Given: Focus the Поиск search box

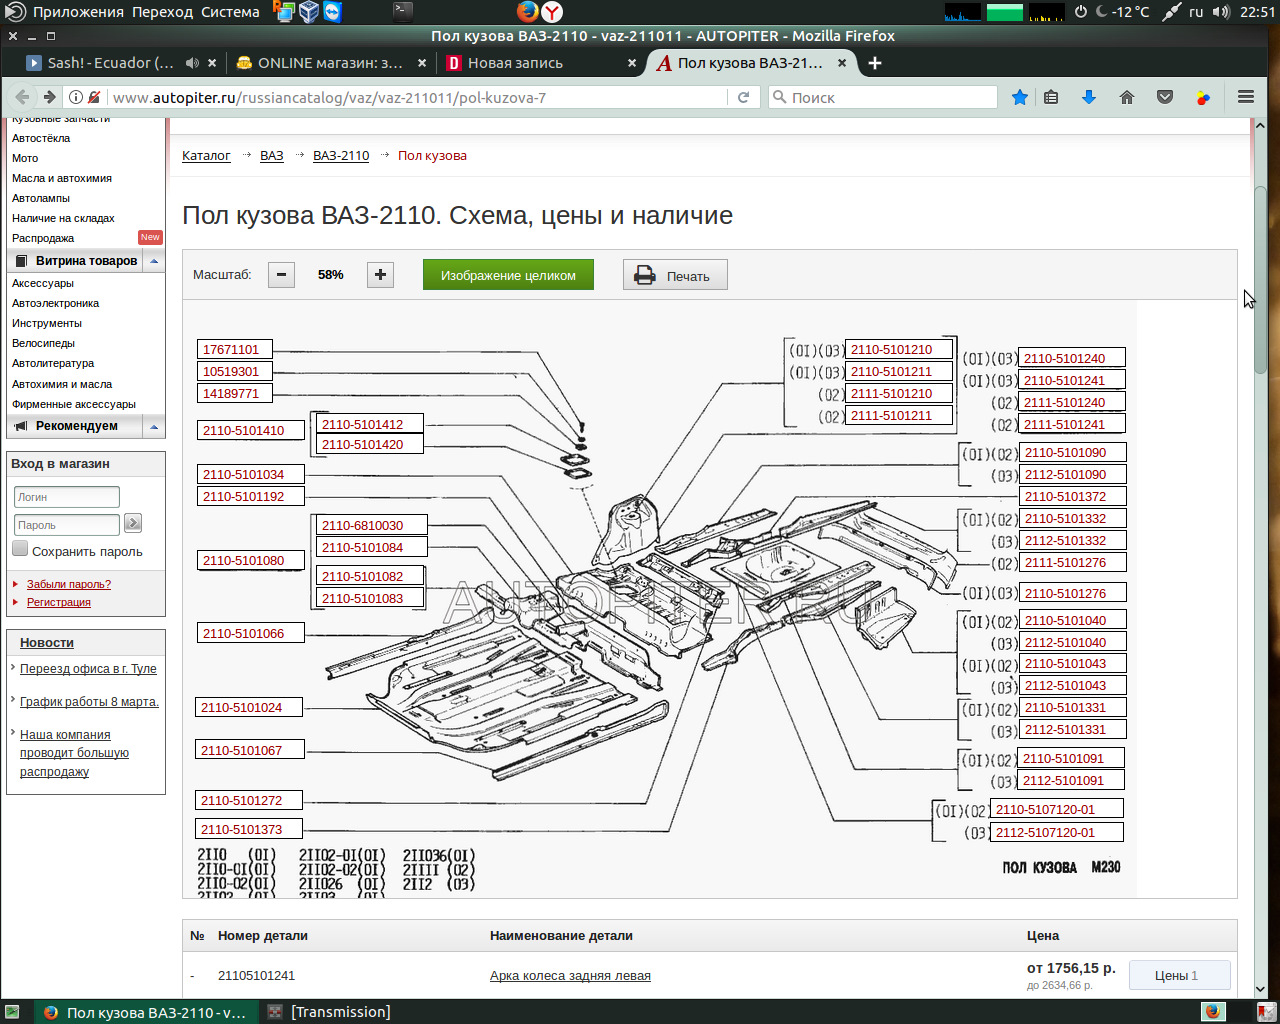Looking at the screenshot, I should 883,97.
